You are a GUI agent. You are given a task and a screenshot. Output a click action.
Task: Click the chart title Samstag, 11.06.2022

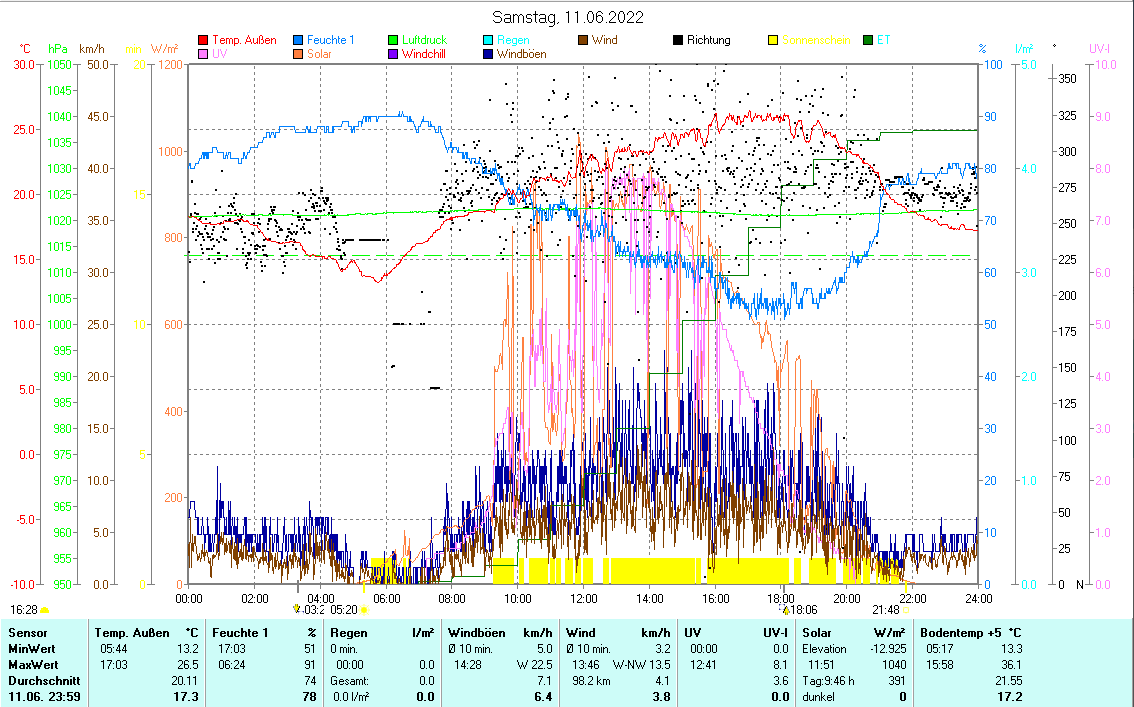click(568, 17)
